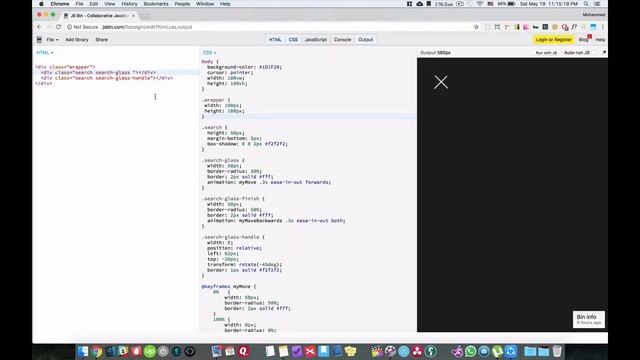
Task: Open Finder from the dock
Action: coord(83,351)
